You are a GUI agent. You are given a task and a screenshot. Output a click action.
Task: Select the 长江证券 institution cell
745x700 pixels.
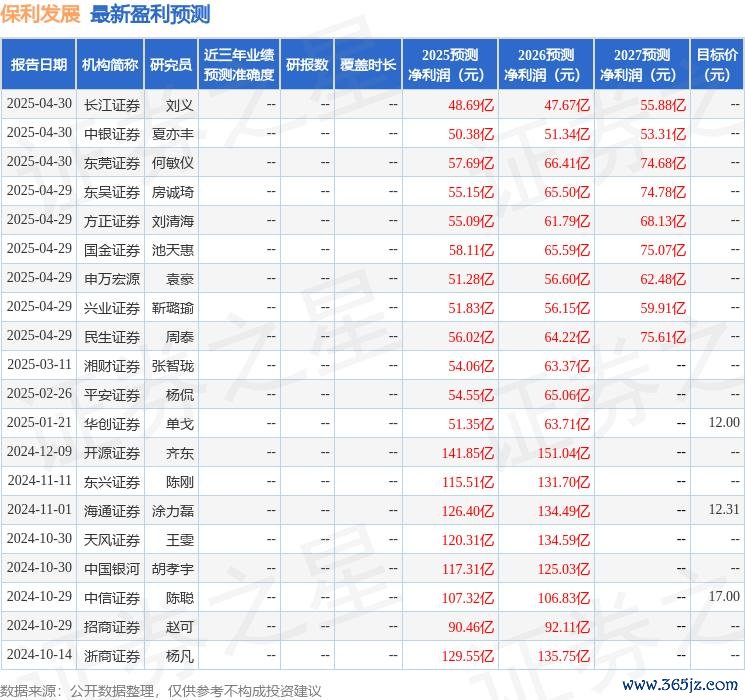(112, 105)
